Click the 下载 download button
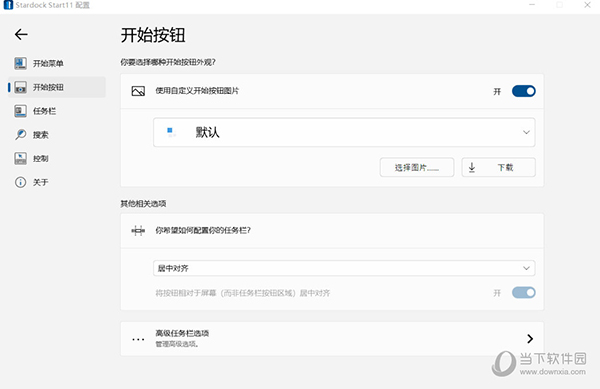 tap(498, 167)
